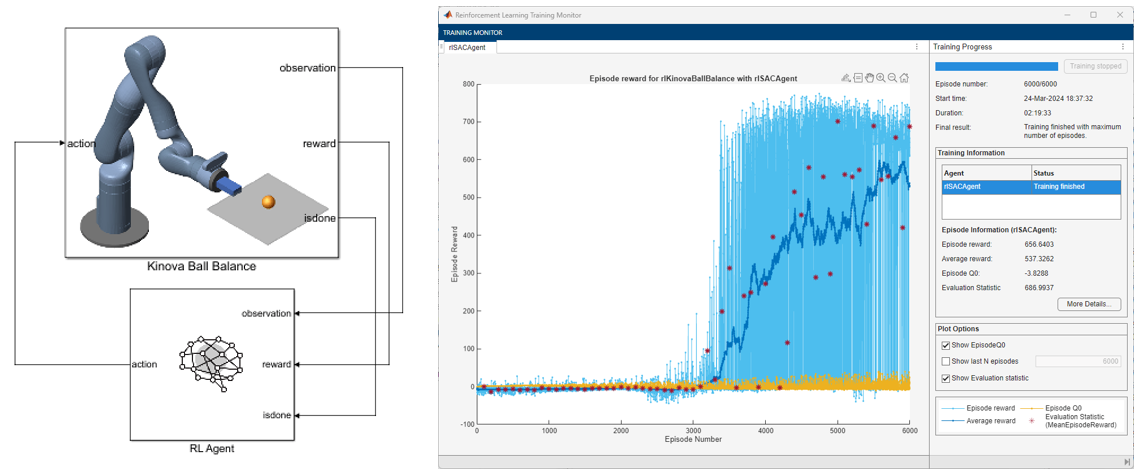The width and height of the screenshot is (1140, 476).
Task: Select the TRAINING MONITOR ribbon tab
Action: (472, 32)
